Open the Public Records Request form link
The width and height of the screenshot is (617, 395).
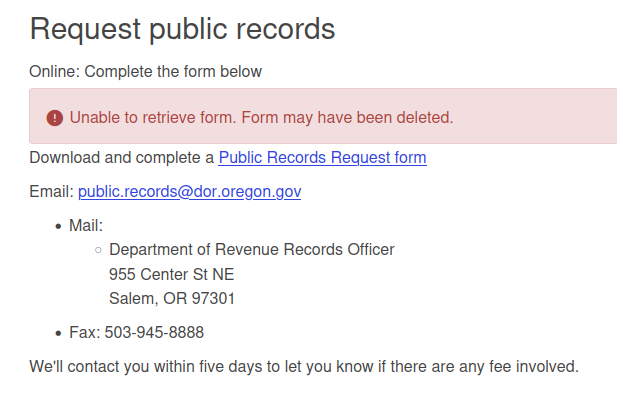pyautogui.click(x=322, y=158)
